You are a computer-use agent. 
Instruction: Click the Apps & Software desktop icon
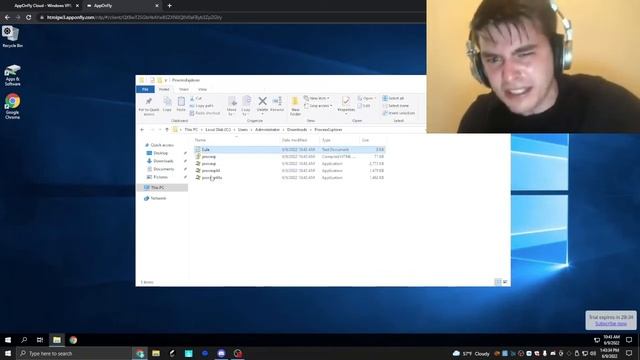coord(13,76)
